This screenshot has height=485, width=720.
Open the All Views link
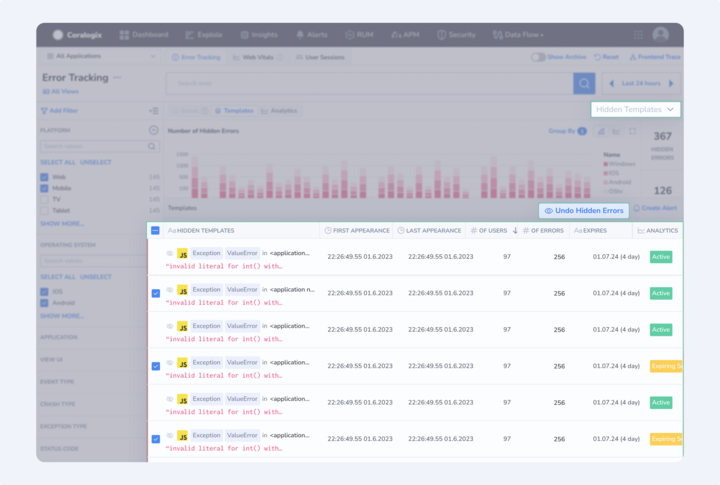(x=61, y=91)
